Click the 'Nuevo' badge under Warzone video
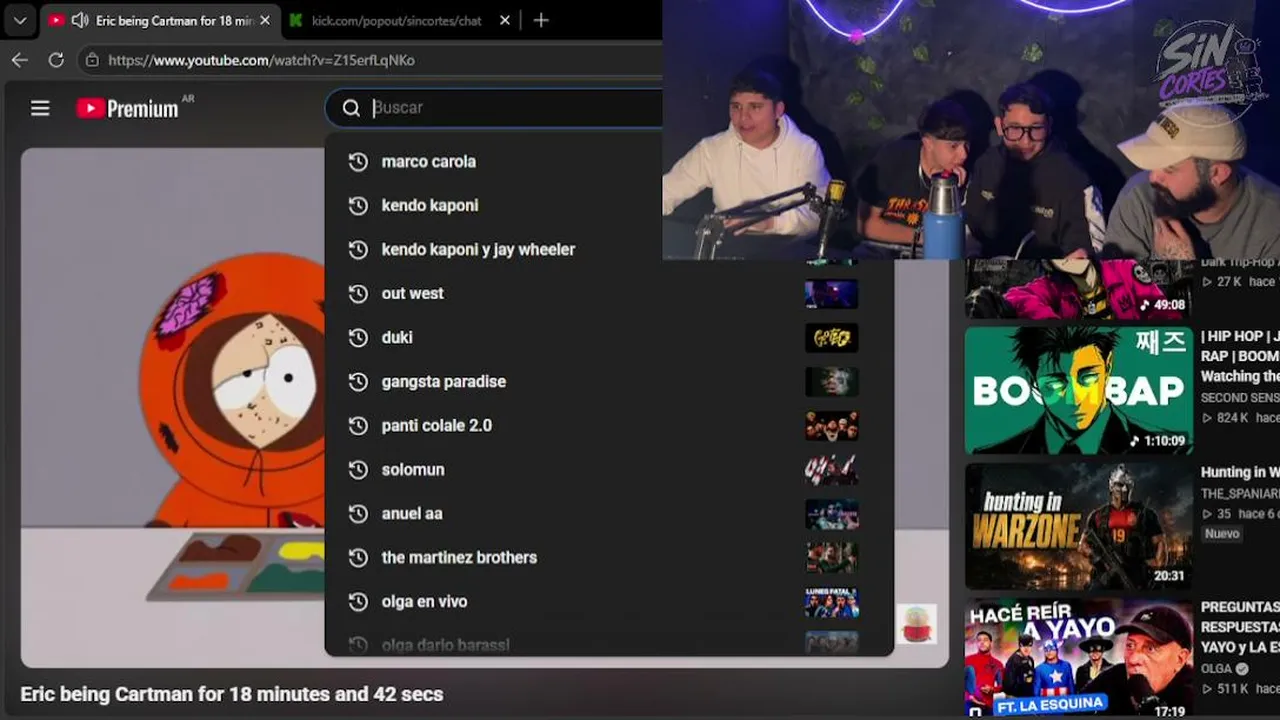 coord(1222,534)
